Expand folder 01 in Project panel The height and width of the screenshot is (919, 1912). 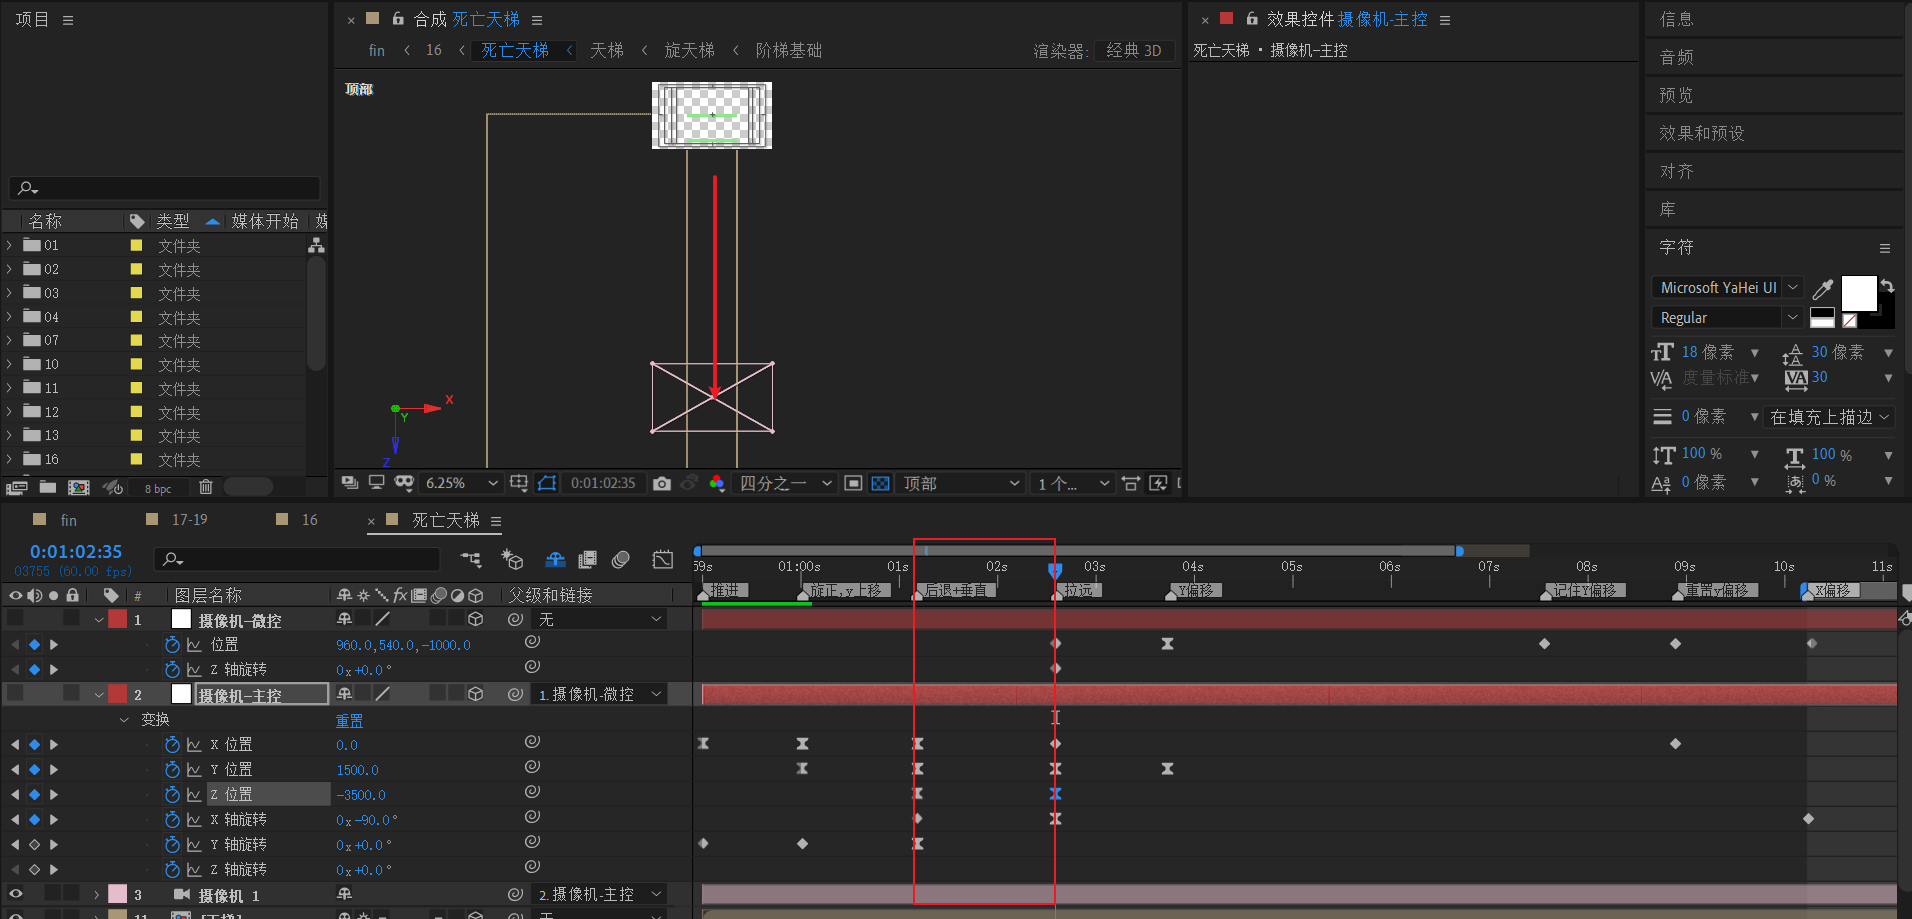[x=9, y=245]
